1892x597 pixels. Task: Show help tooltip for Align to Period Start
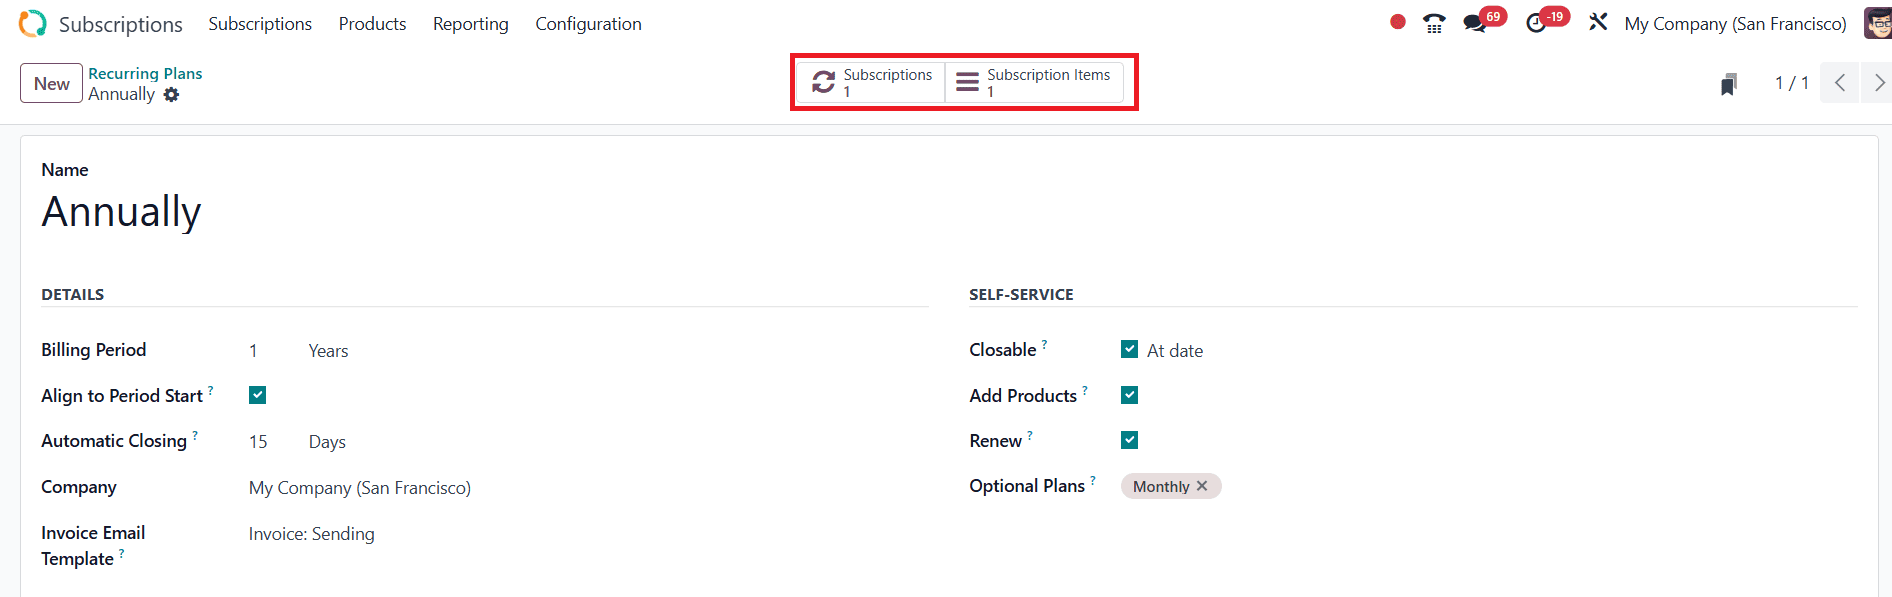tap(210, 390)
